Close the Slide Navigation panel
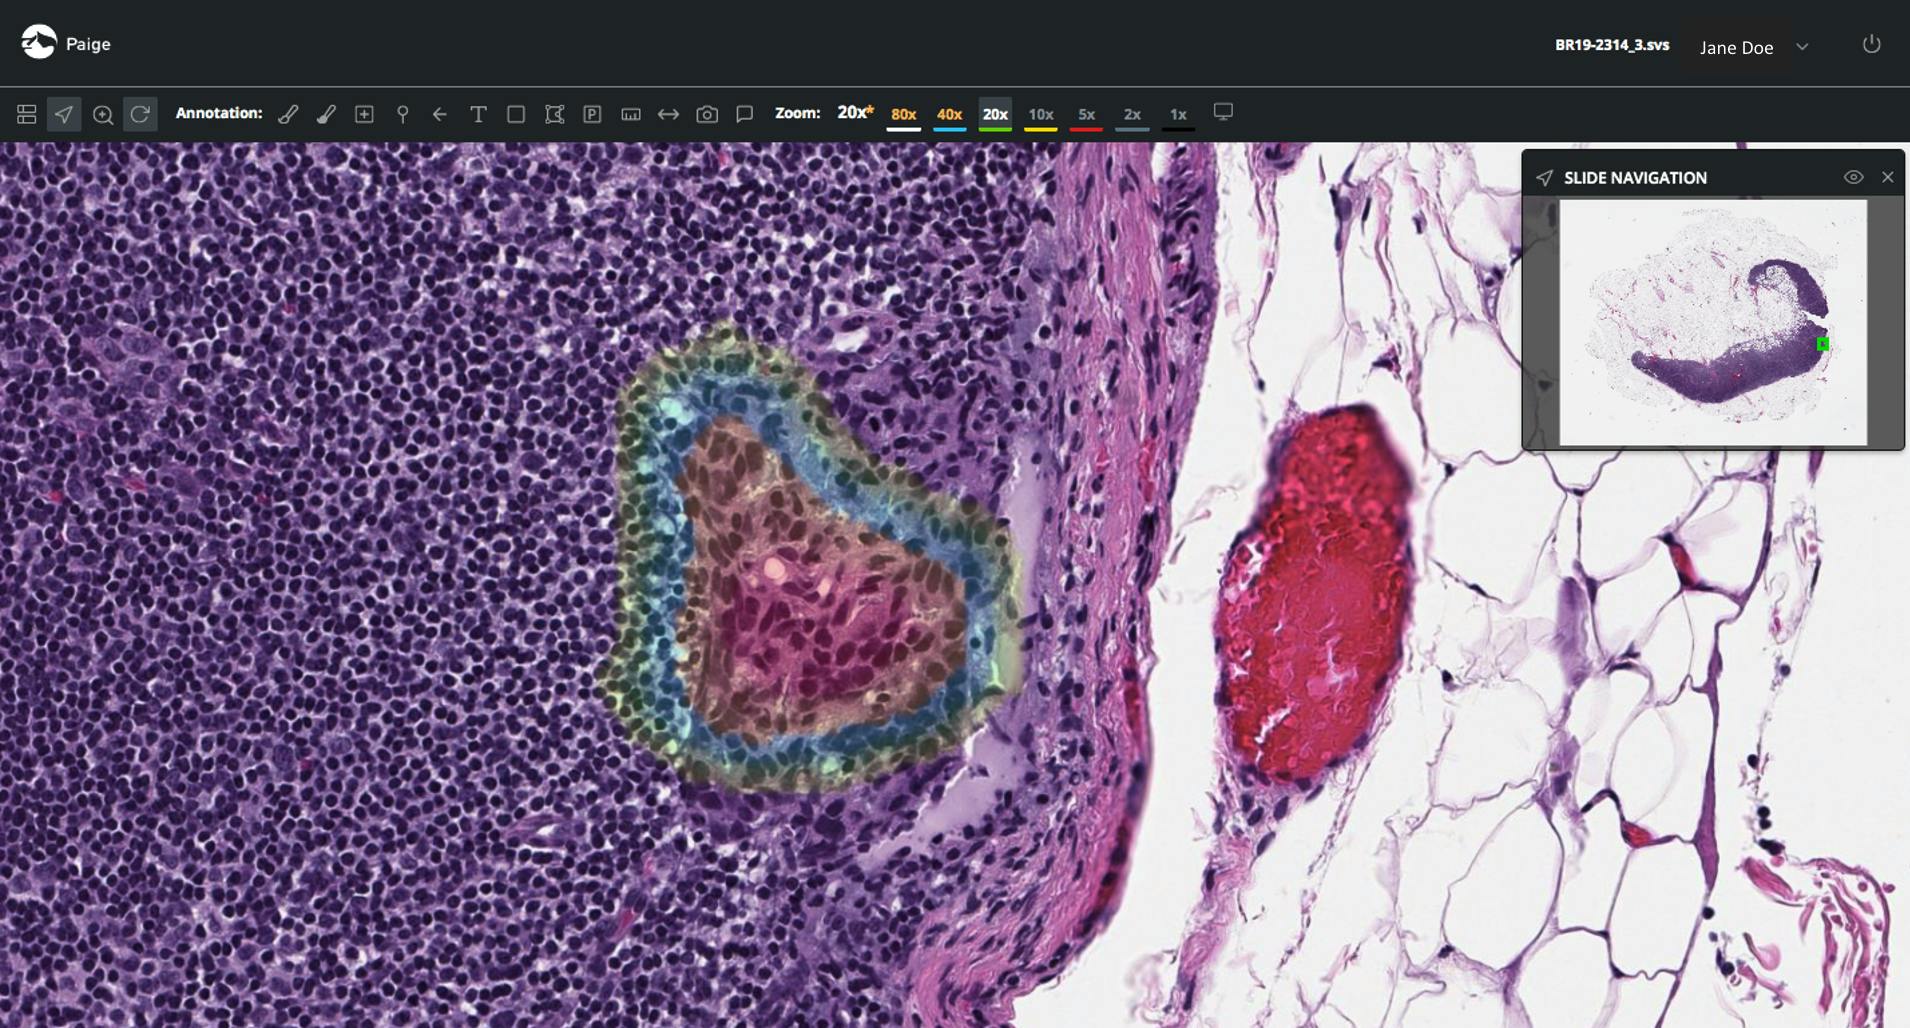The height and width of the screenshot is (1028, 1910). pos(1888,177)
